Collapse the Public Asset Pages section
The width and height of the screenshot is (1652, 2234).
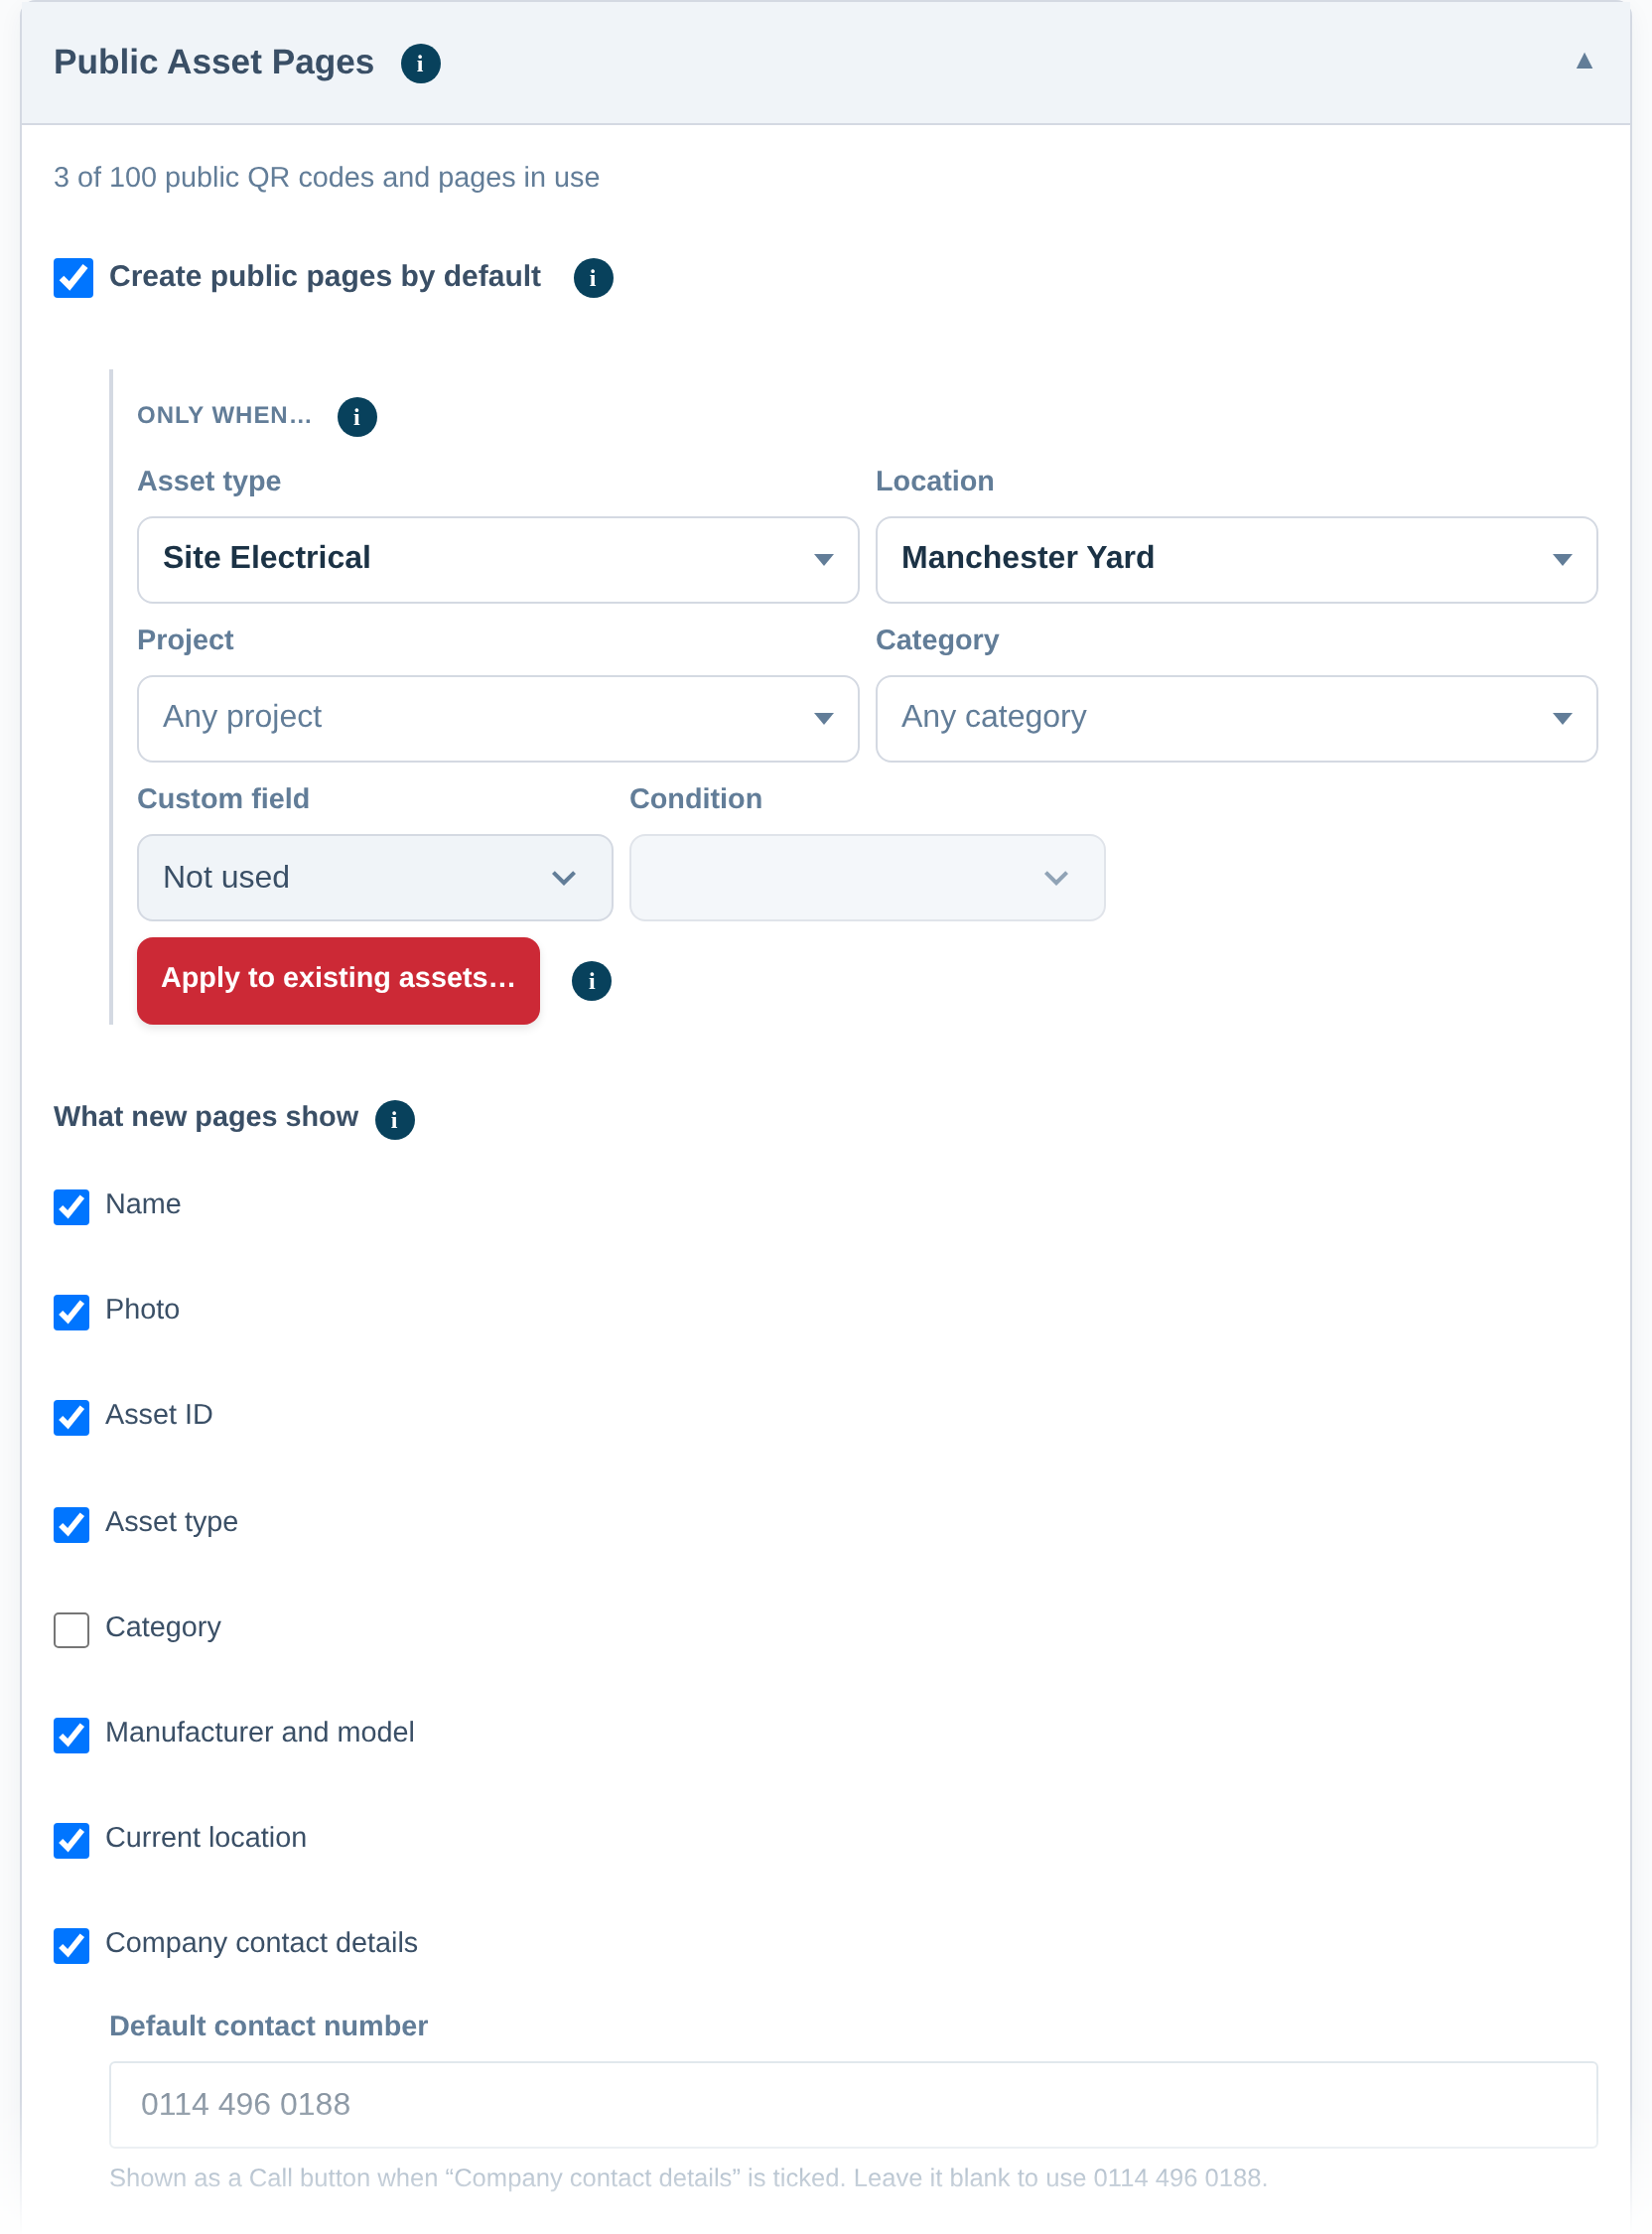tap(1584, 62)
